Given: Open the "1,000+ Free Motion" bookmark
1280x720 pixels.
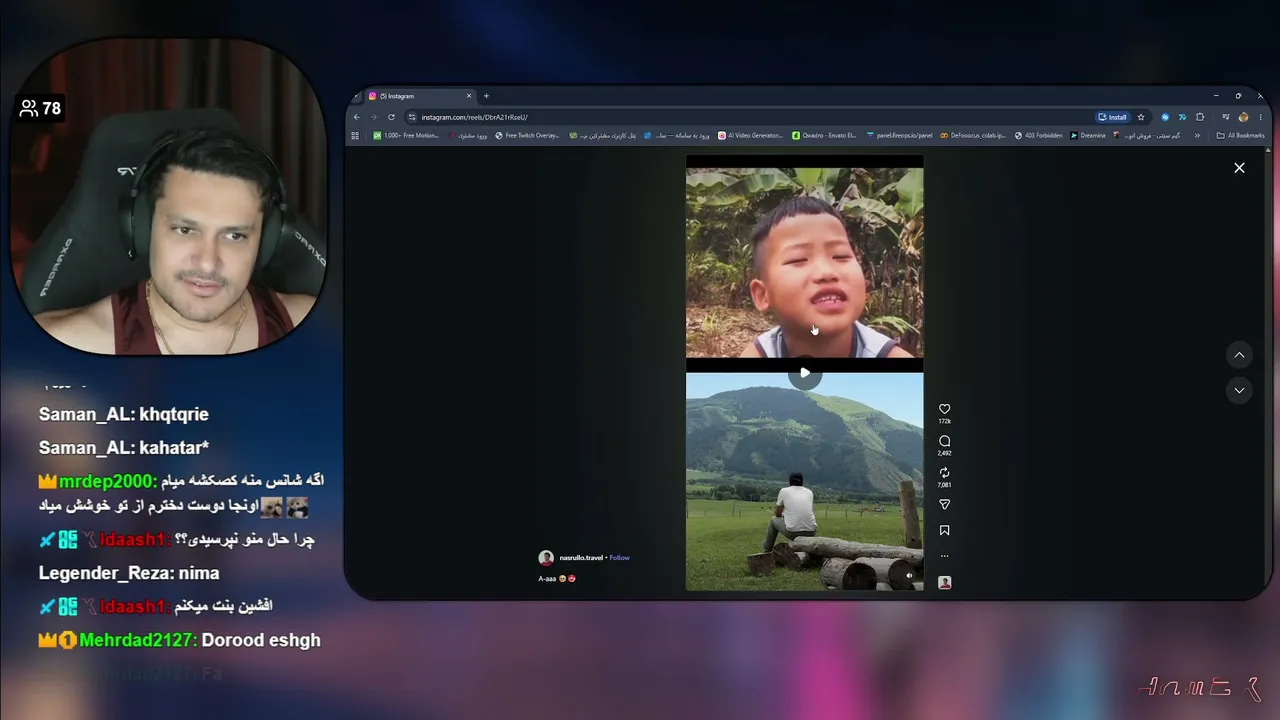Looking at the screenshot, I should click(406, 135).
